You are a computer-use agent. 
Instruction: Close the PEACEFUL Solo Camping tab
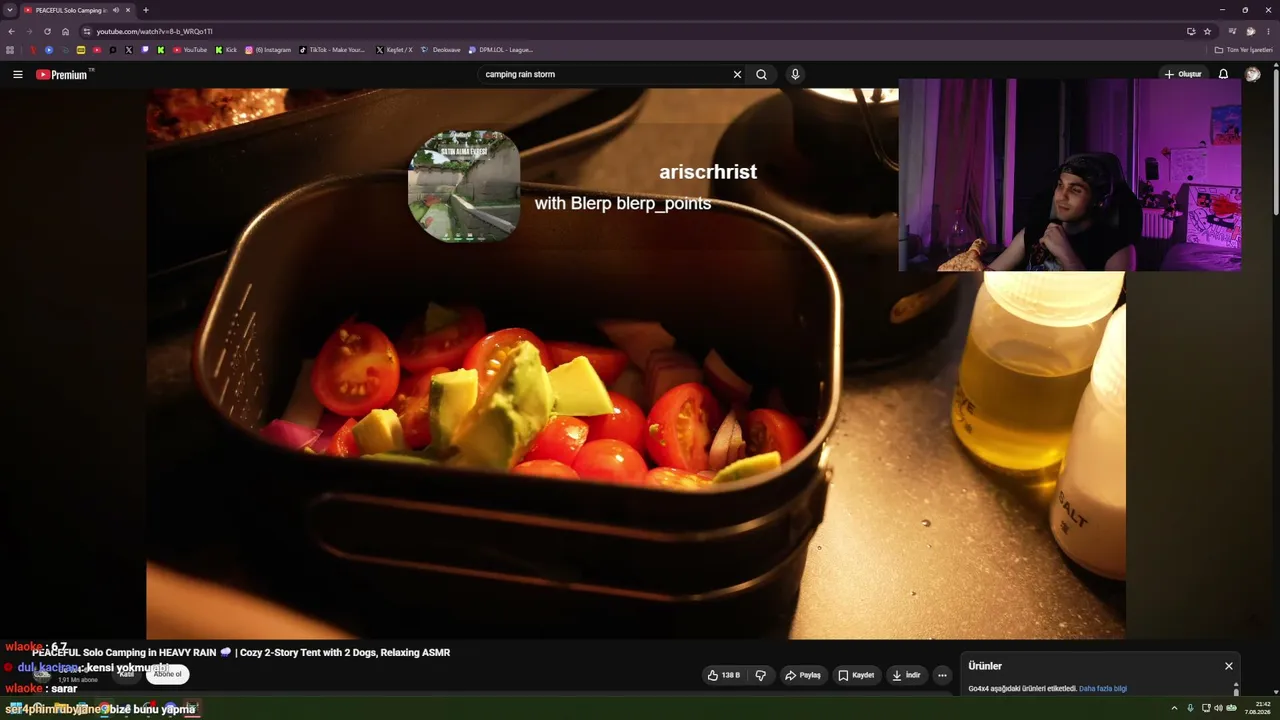(x=128, y=10)
